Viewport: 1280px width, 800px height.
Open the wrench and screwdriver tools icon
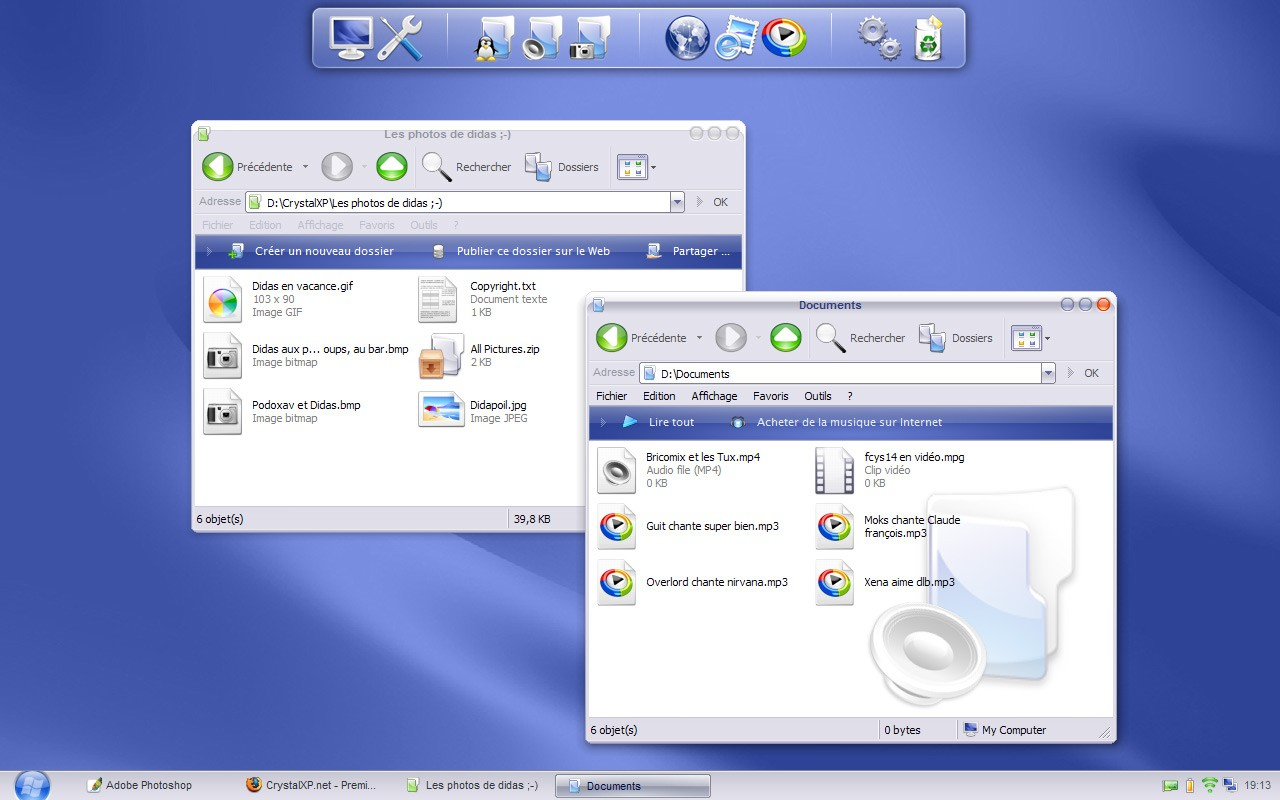[401, 38]
